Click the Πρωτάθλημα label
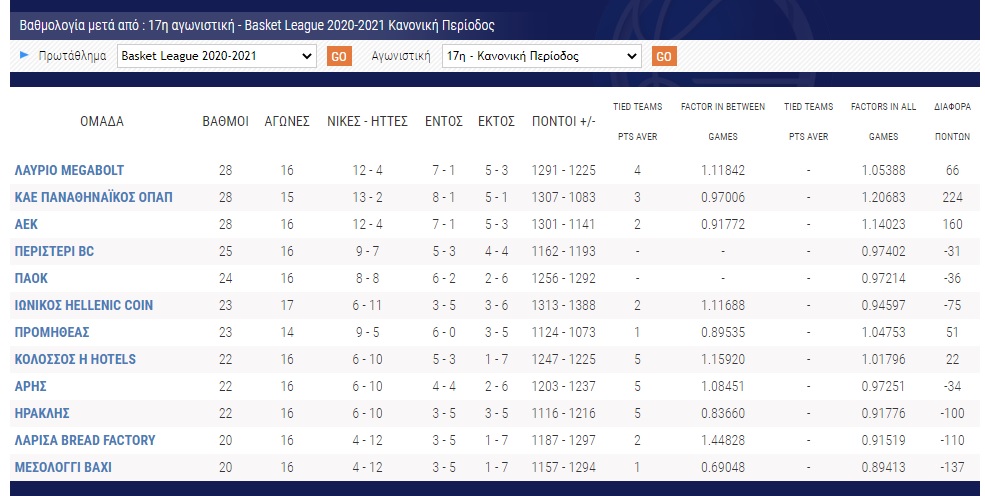The width and height of the screenshot is (985, 496). tap(72, 55)
